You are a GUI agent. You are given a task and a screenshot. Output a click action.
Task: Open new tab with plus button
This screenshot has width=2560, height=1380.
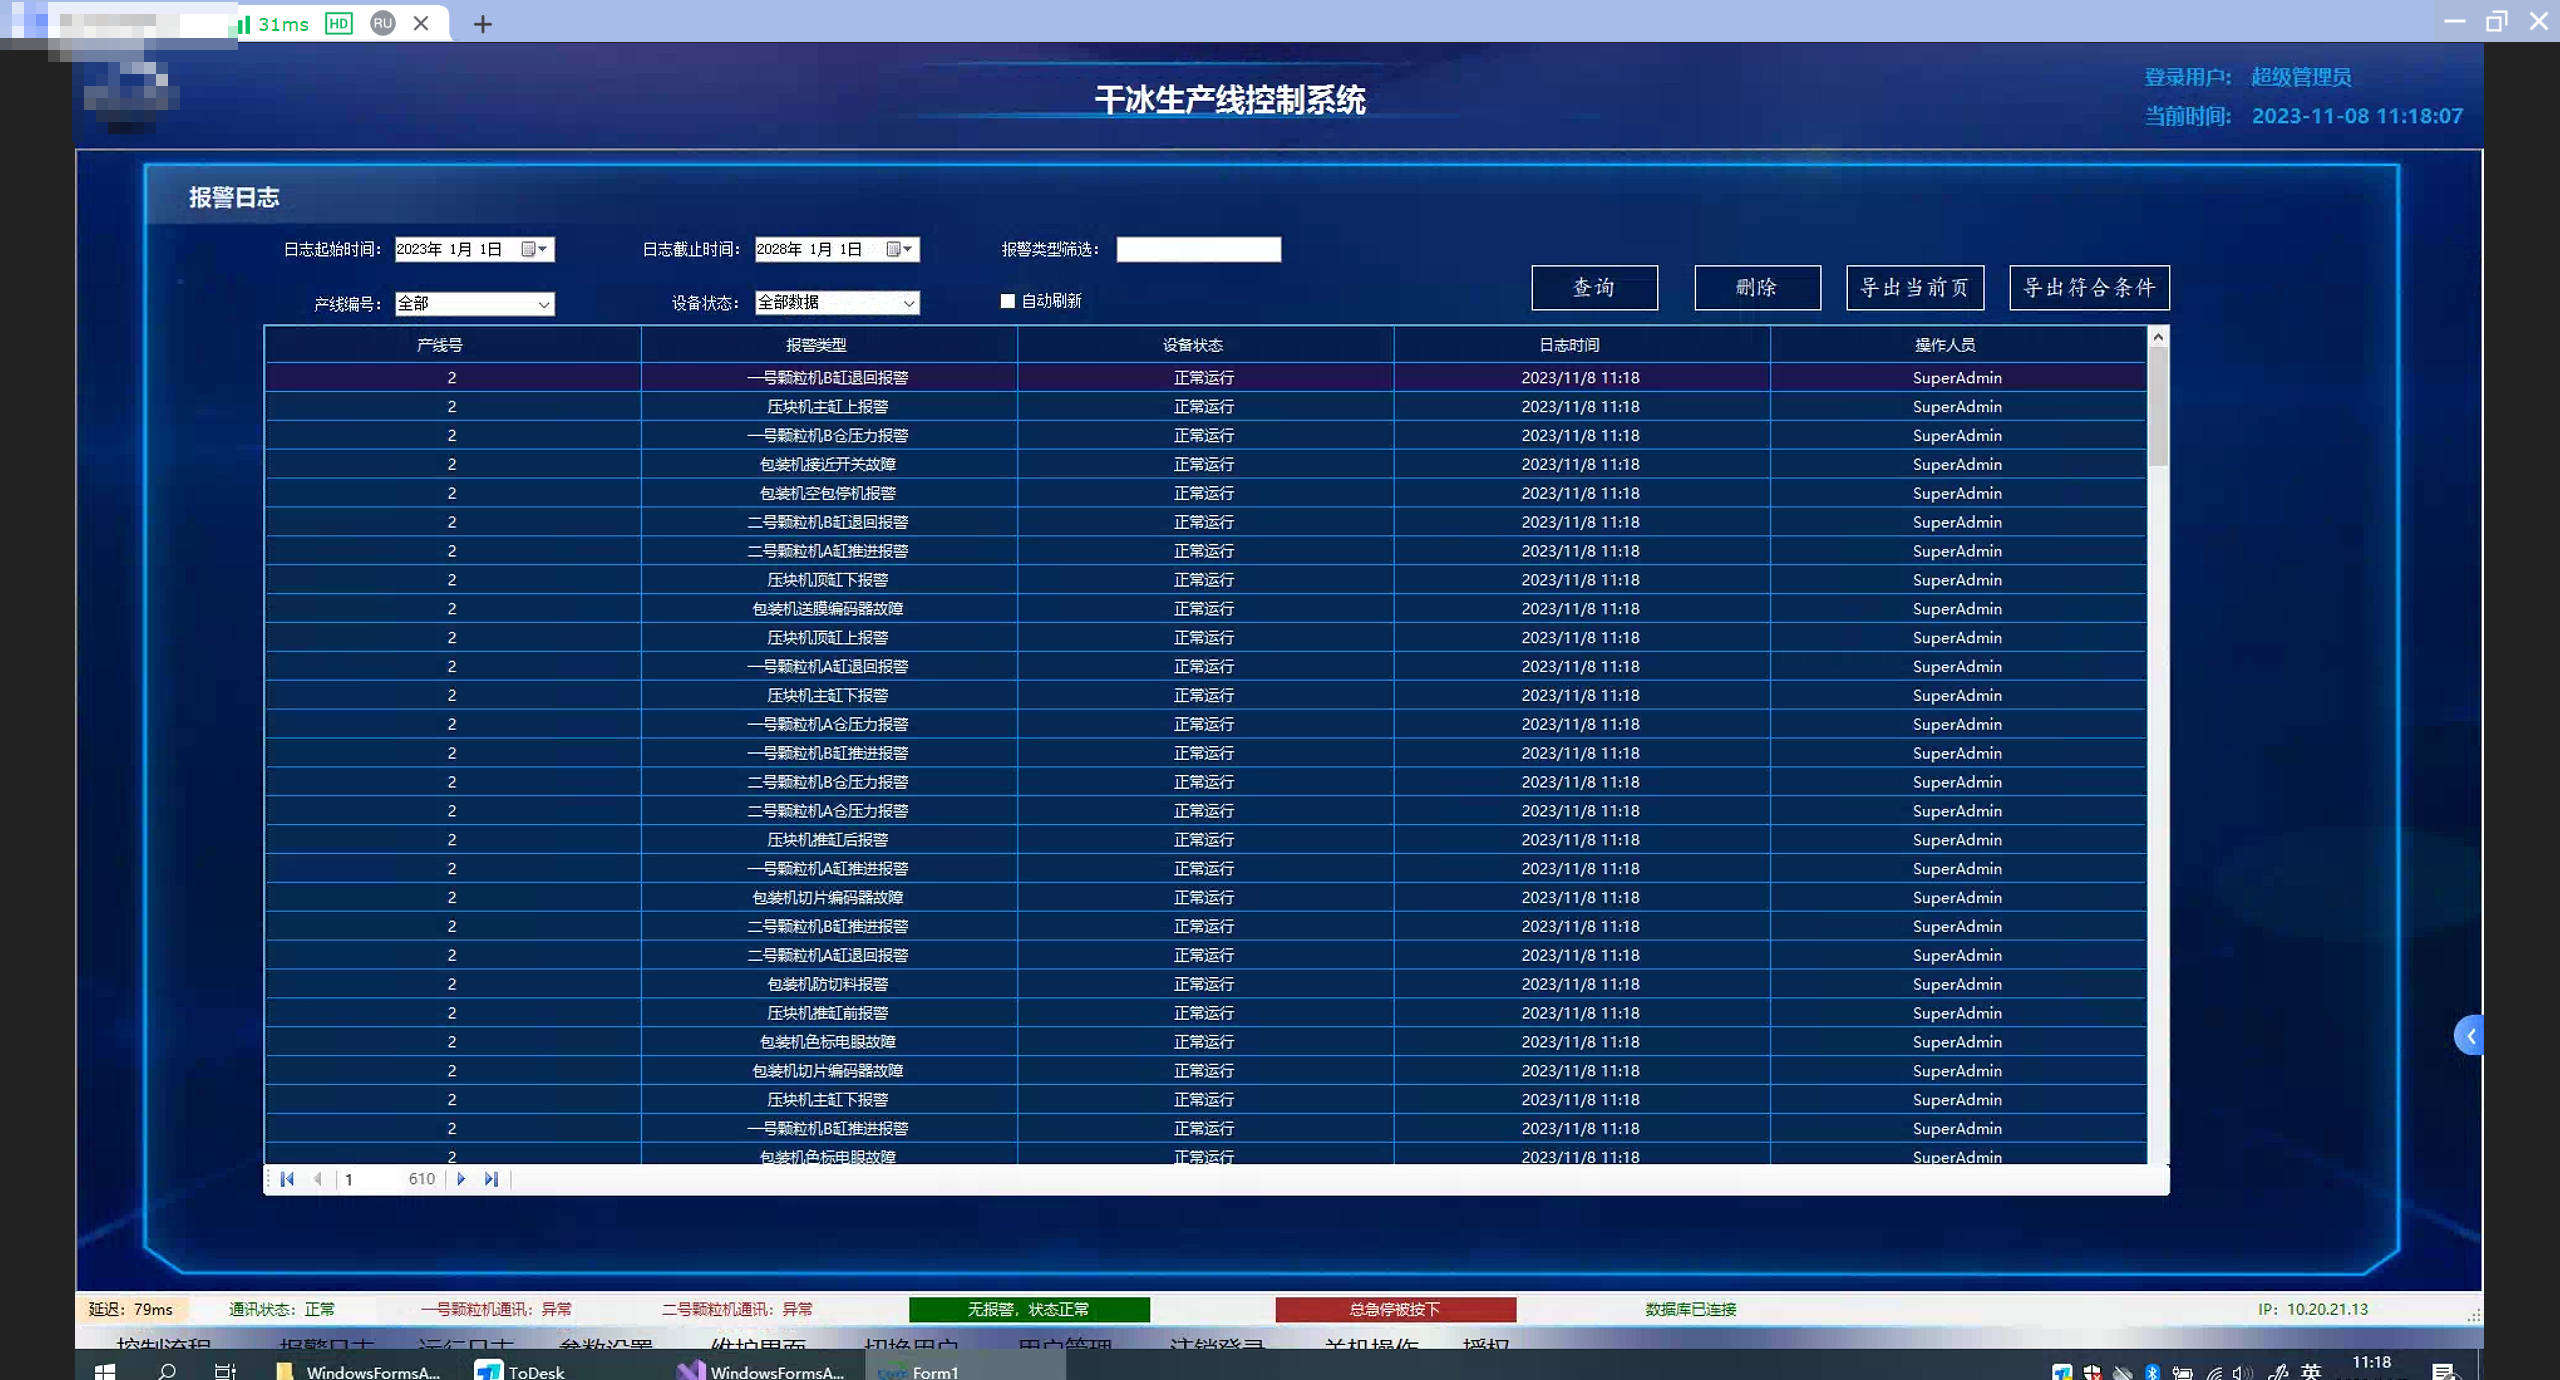[483, 24]
